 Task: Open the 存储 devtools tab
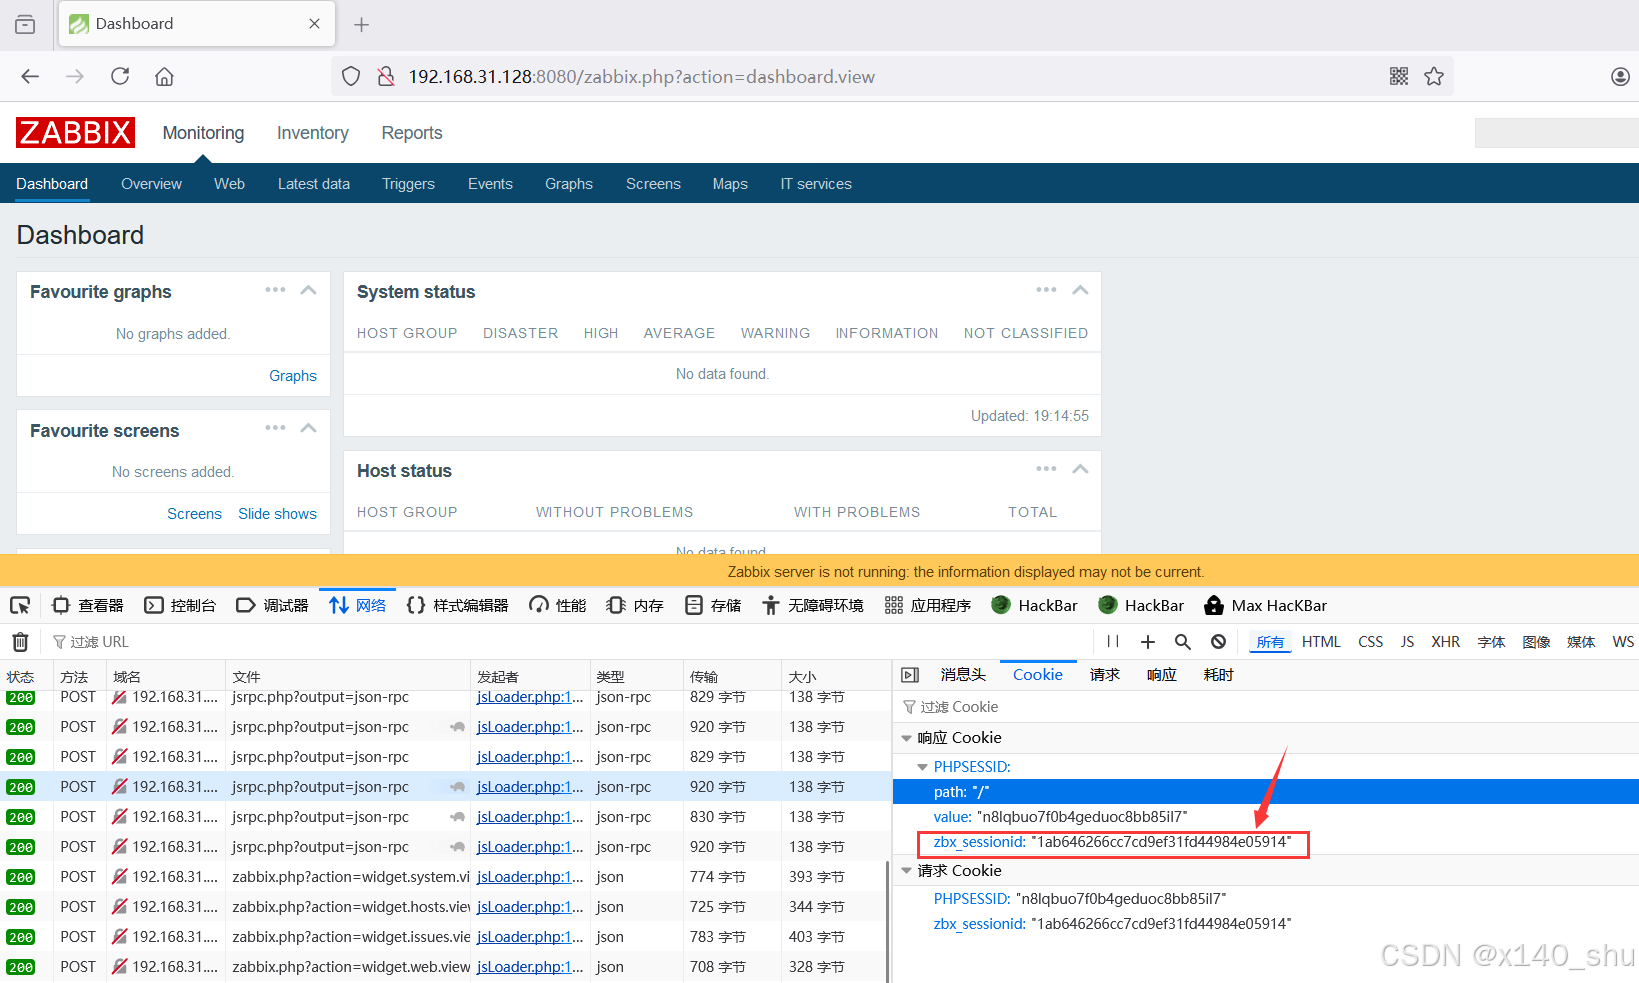(x=713, y=605)
